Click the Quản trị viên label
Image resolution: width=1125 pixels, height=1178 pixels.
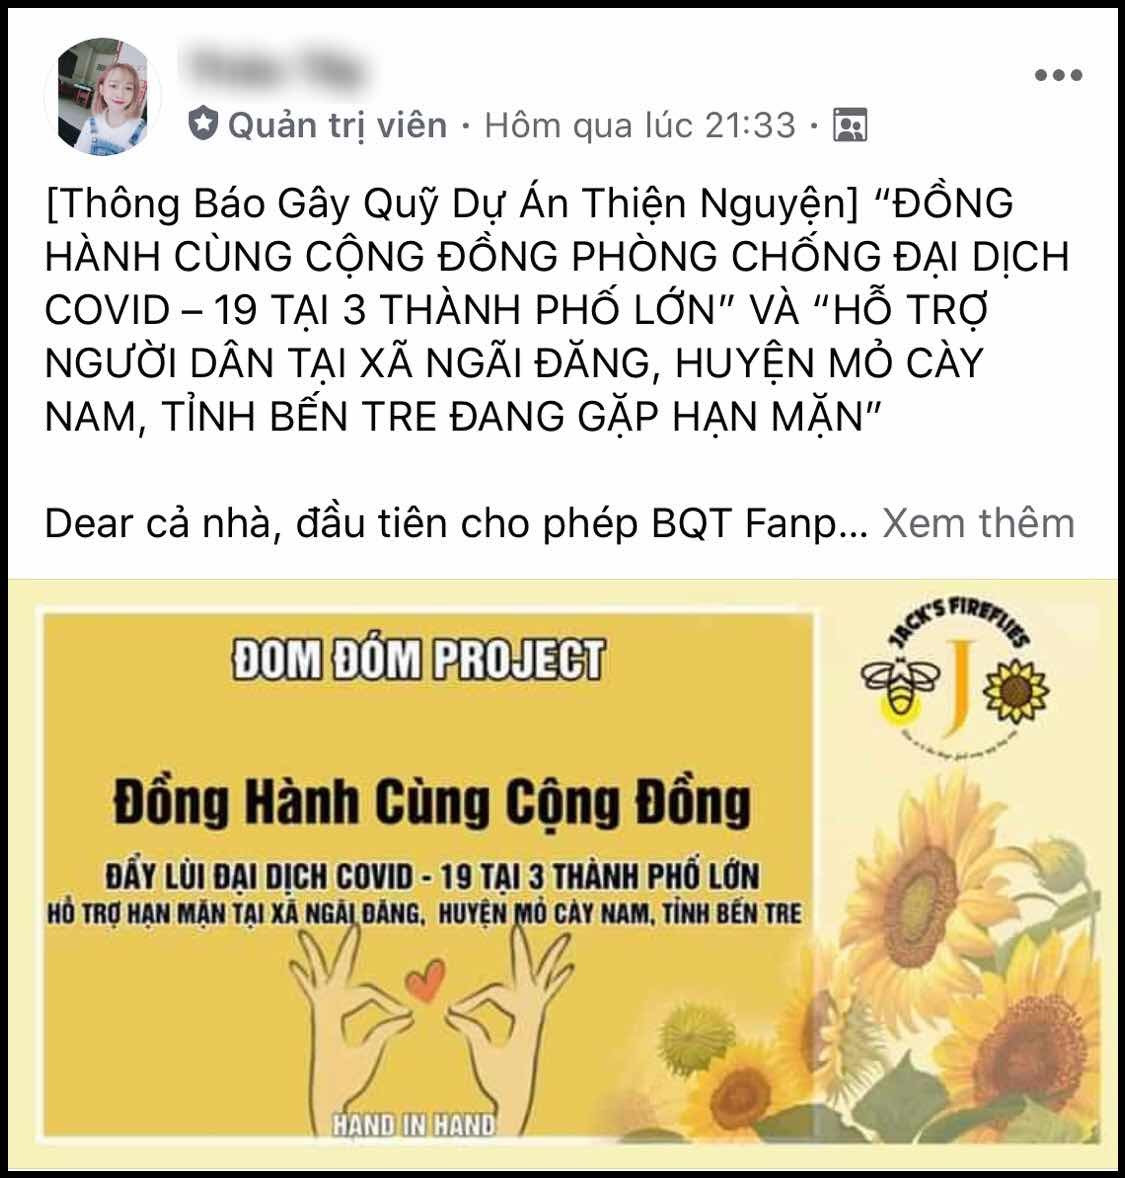click(337, 125)
